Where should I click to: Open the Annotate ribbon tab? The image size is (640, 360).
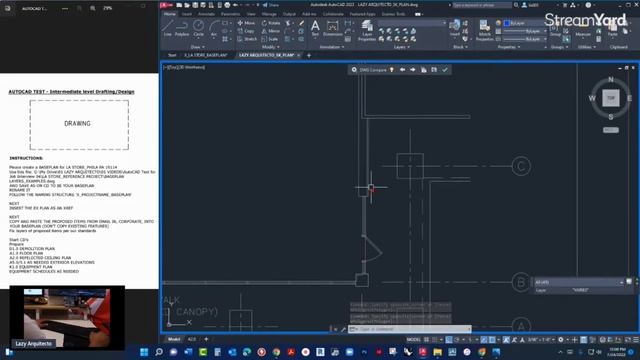(206, 14)
